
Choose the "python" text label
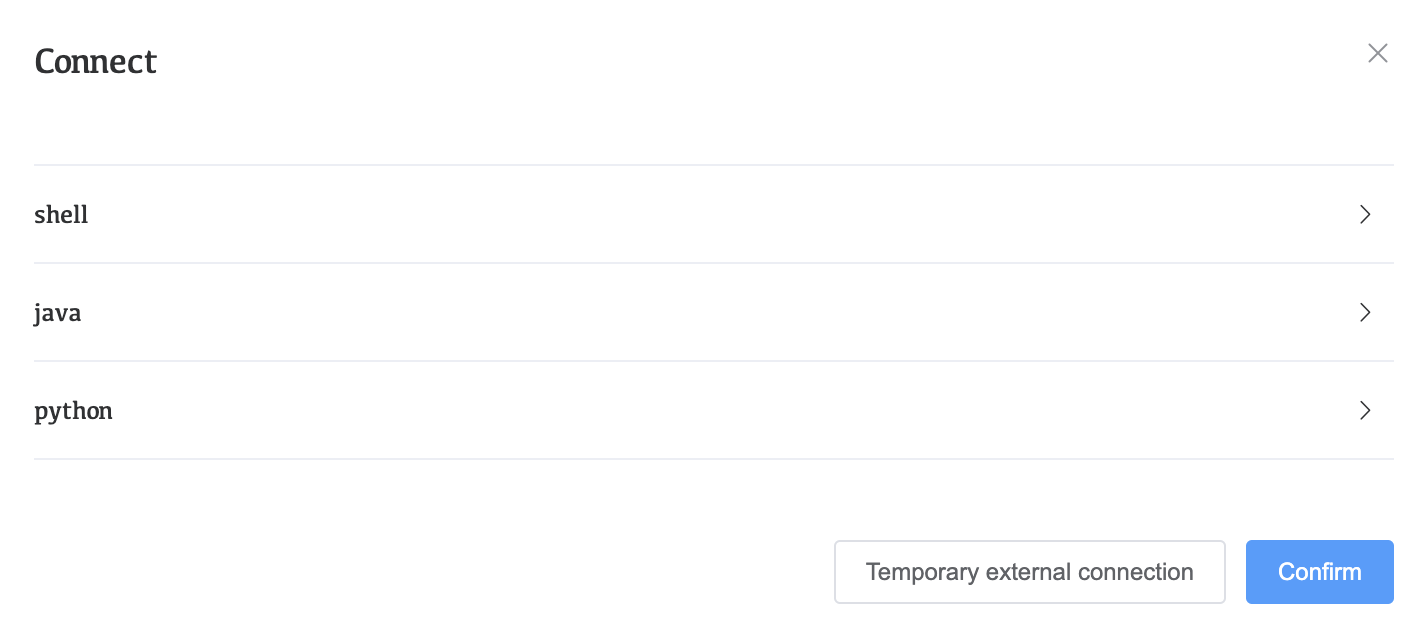tap(74, 411)
